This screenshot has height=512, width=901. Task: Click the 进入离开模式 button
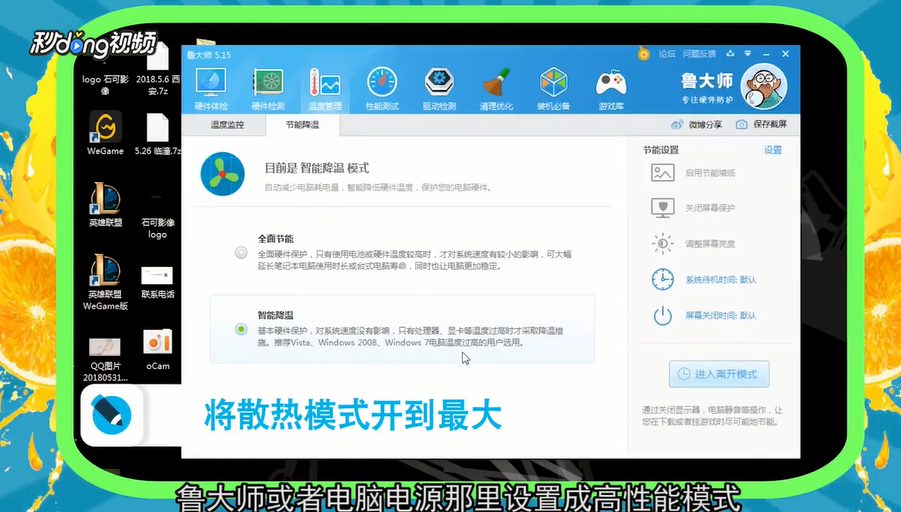(x=719, y=374)
